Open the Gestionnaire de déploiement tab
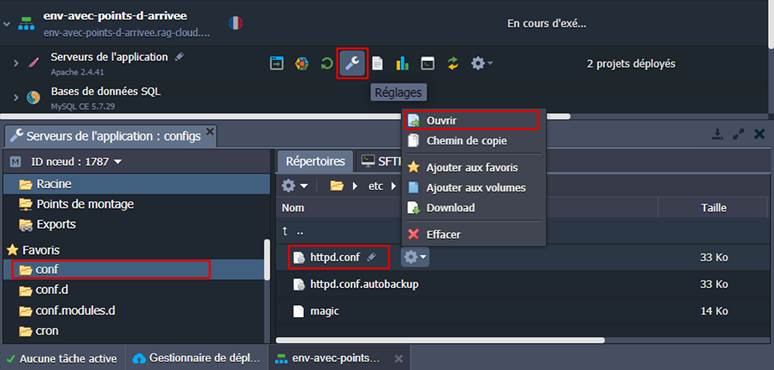This screenshot has width=774, height=370. [x=197, y=358]
